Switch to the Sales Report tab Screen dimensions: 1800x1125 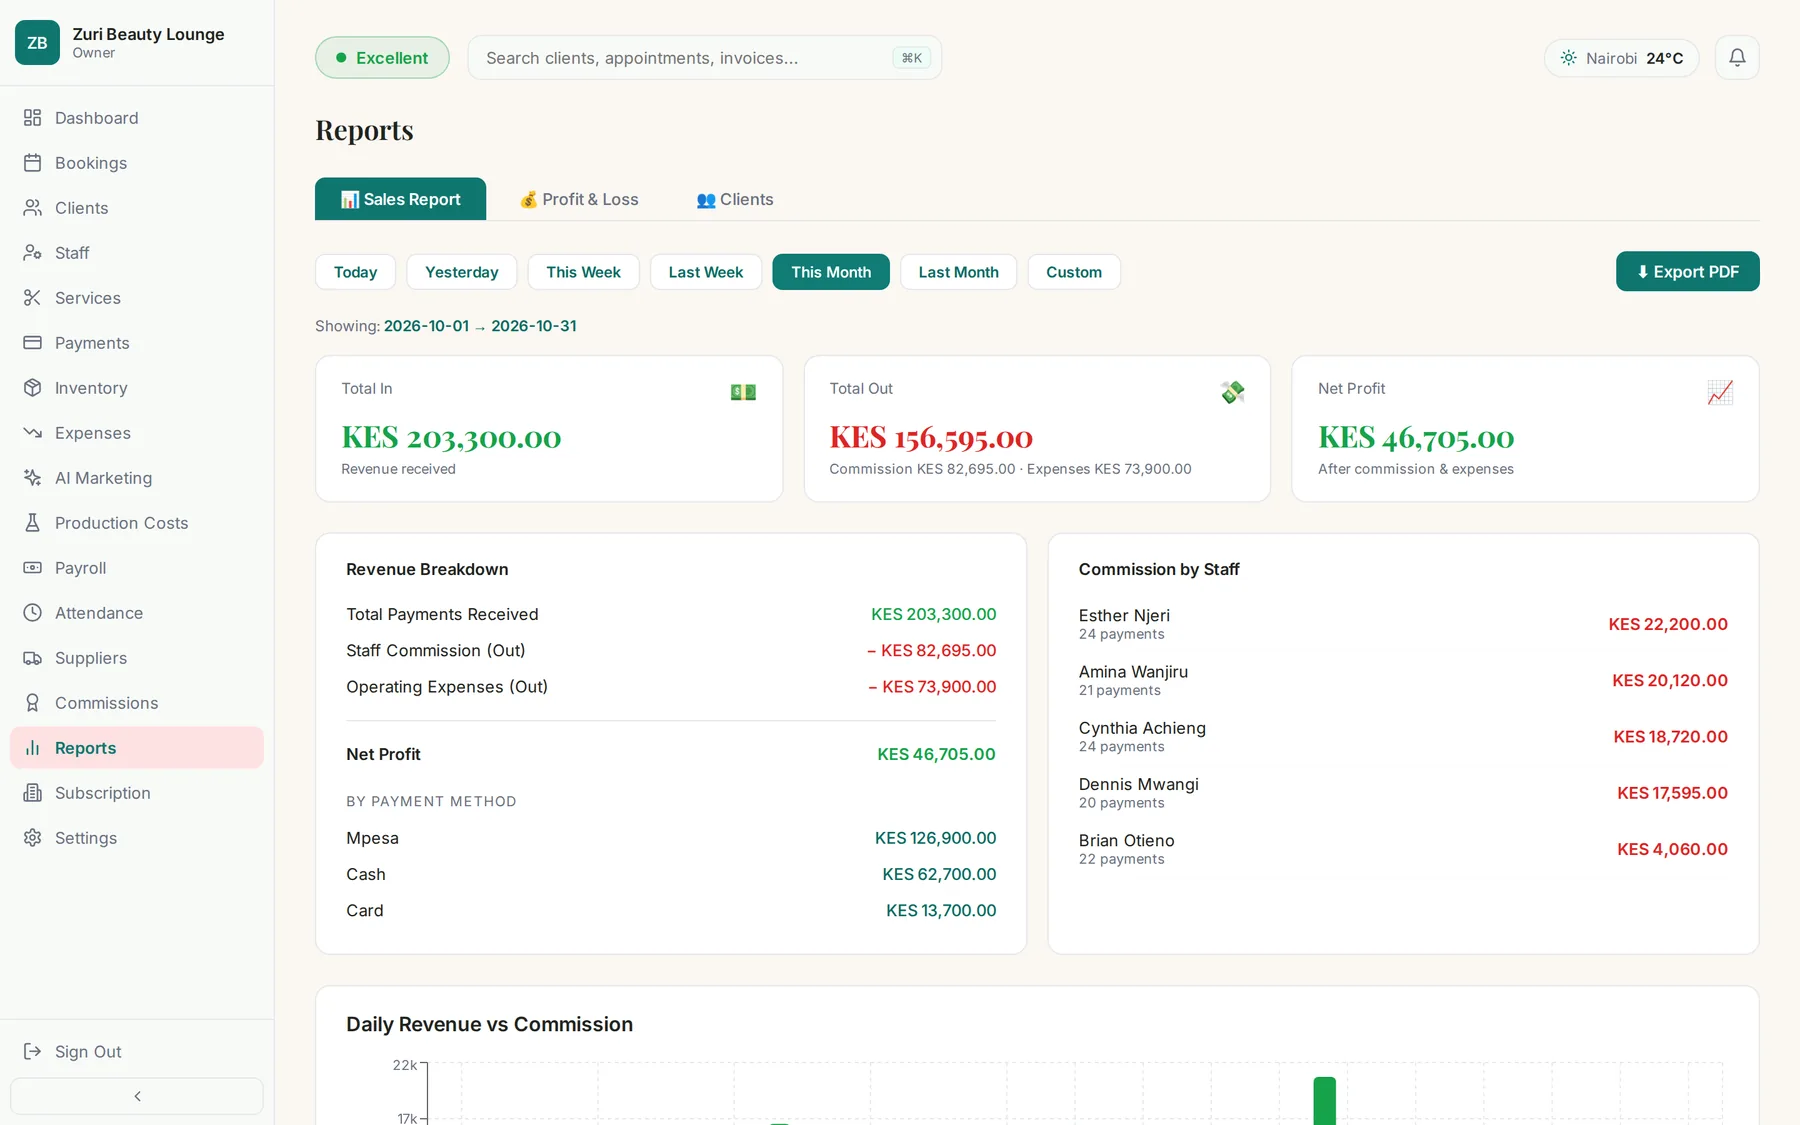coord(400,199)
